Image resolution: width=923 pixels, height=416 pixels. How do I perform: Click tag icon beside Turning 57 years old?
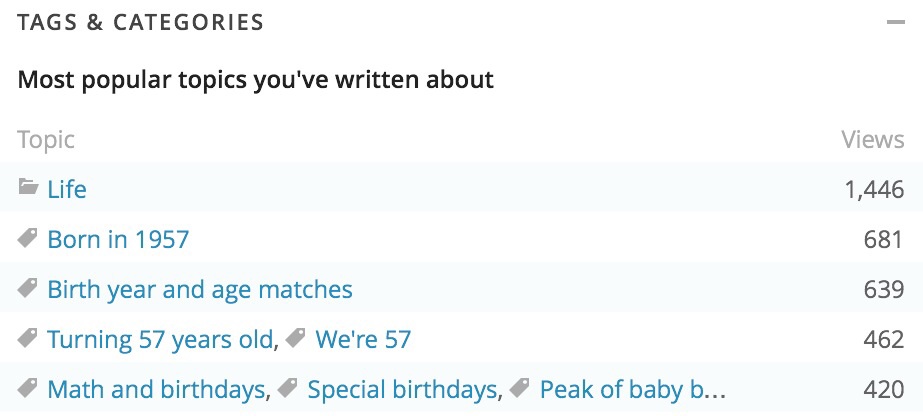click(x=28, y=340)
